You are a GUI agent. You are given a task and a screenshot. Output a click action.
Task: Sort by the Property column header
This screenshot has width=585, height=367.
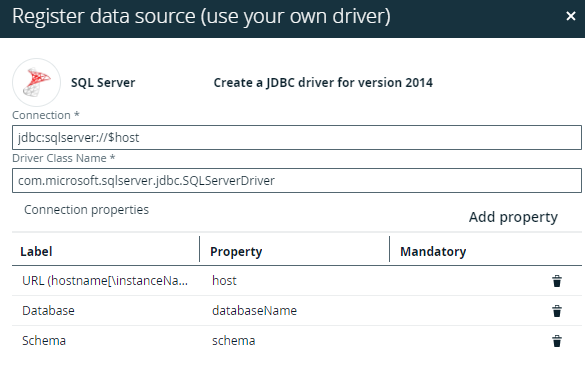(236, 251)
